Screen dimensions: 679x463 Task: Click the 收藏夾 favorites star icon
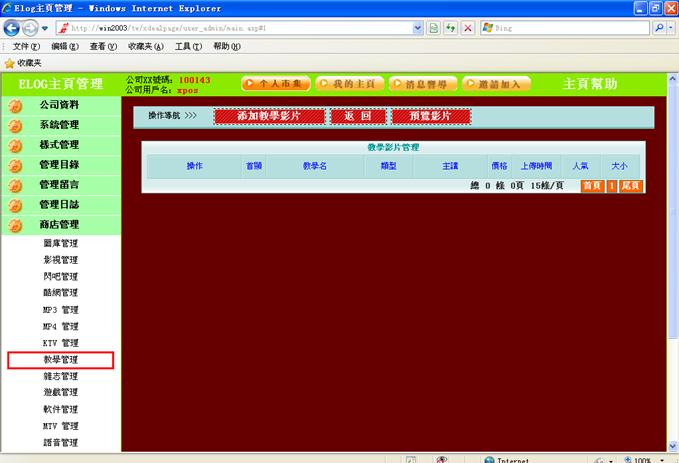(x=10, y=62)
